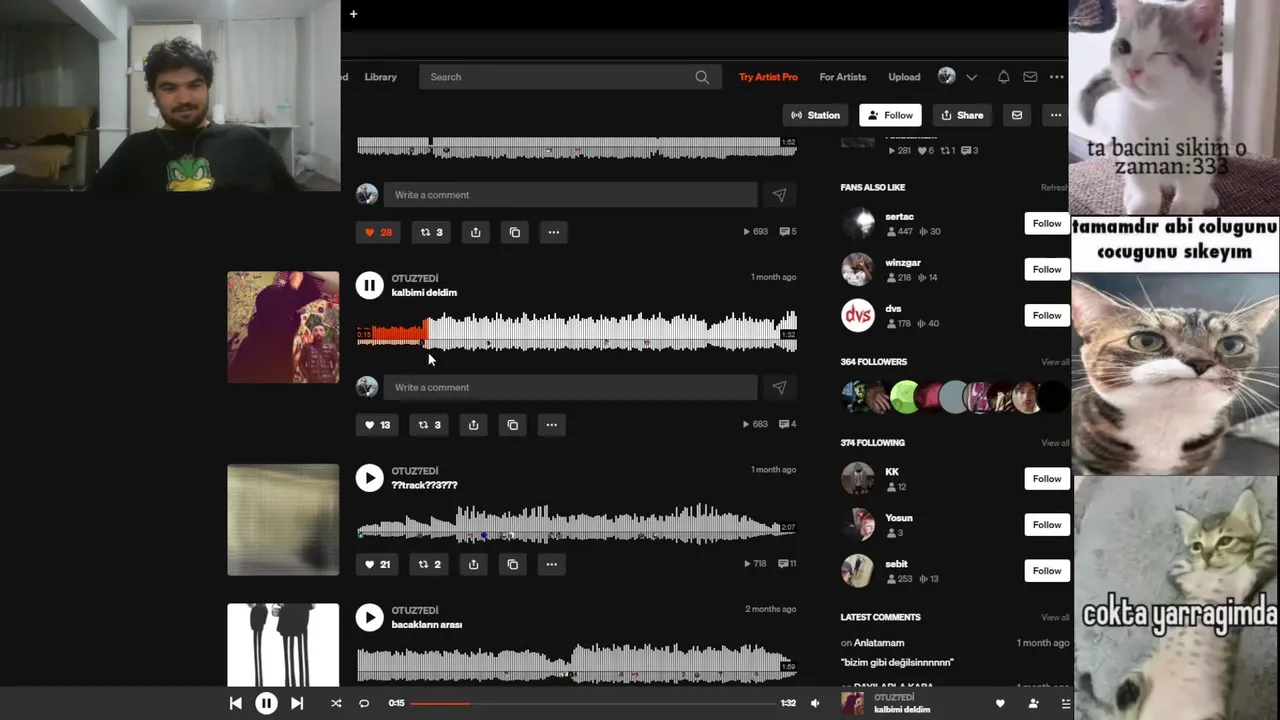Like kalbimi deldim with 13 likes

pyautogui.click(x=377, y=425)
